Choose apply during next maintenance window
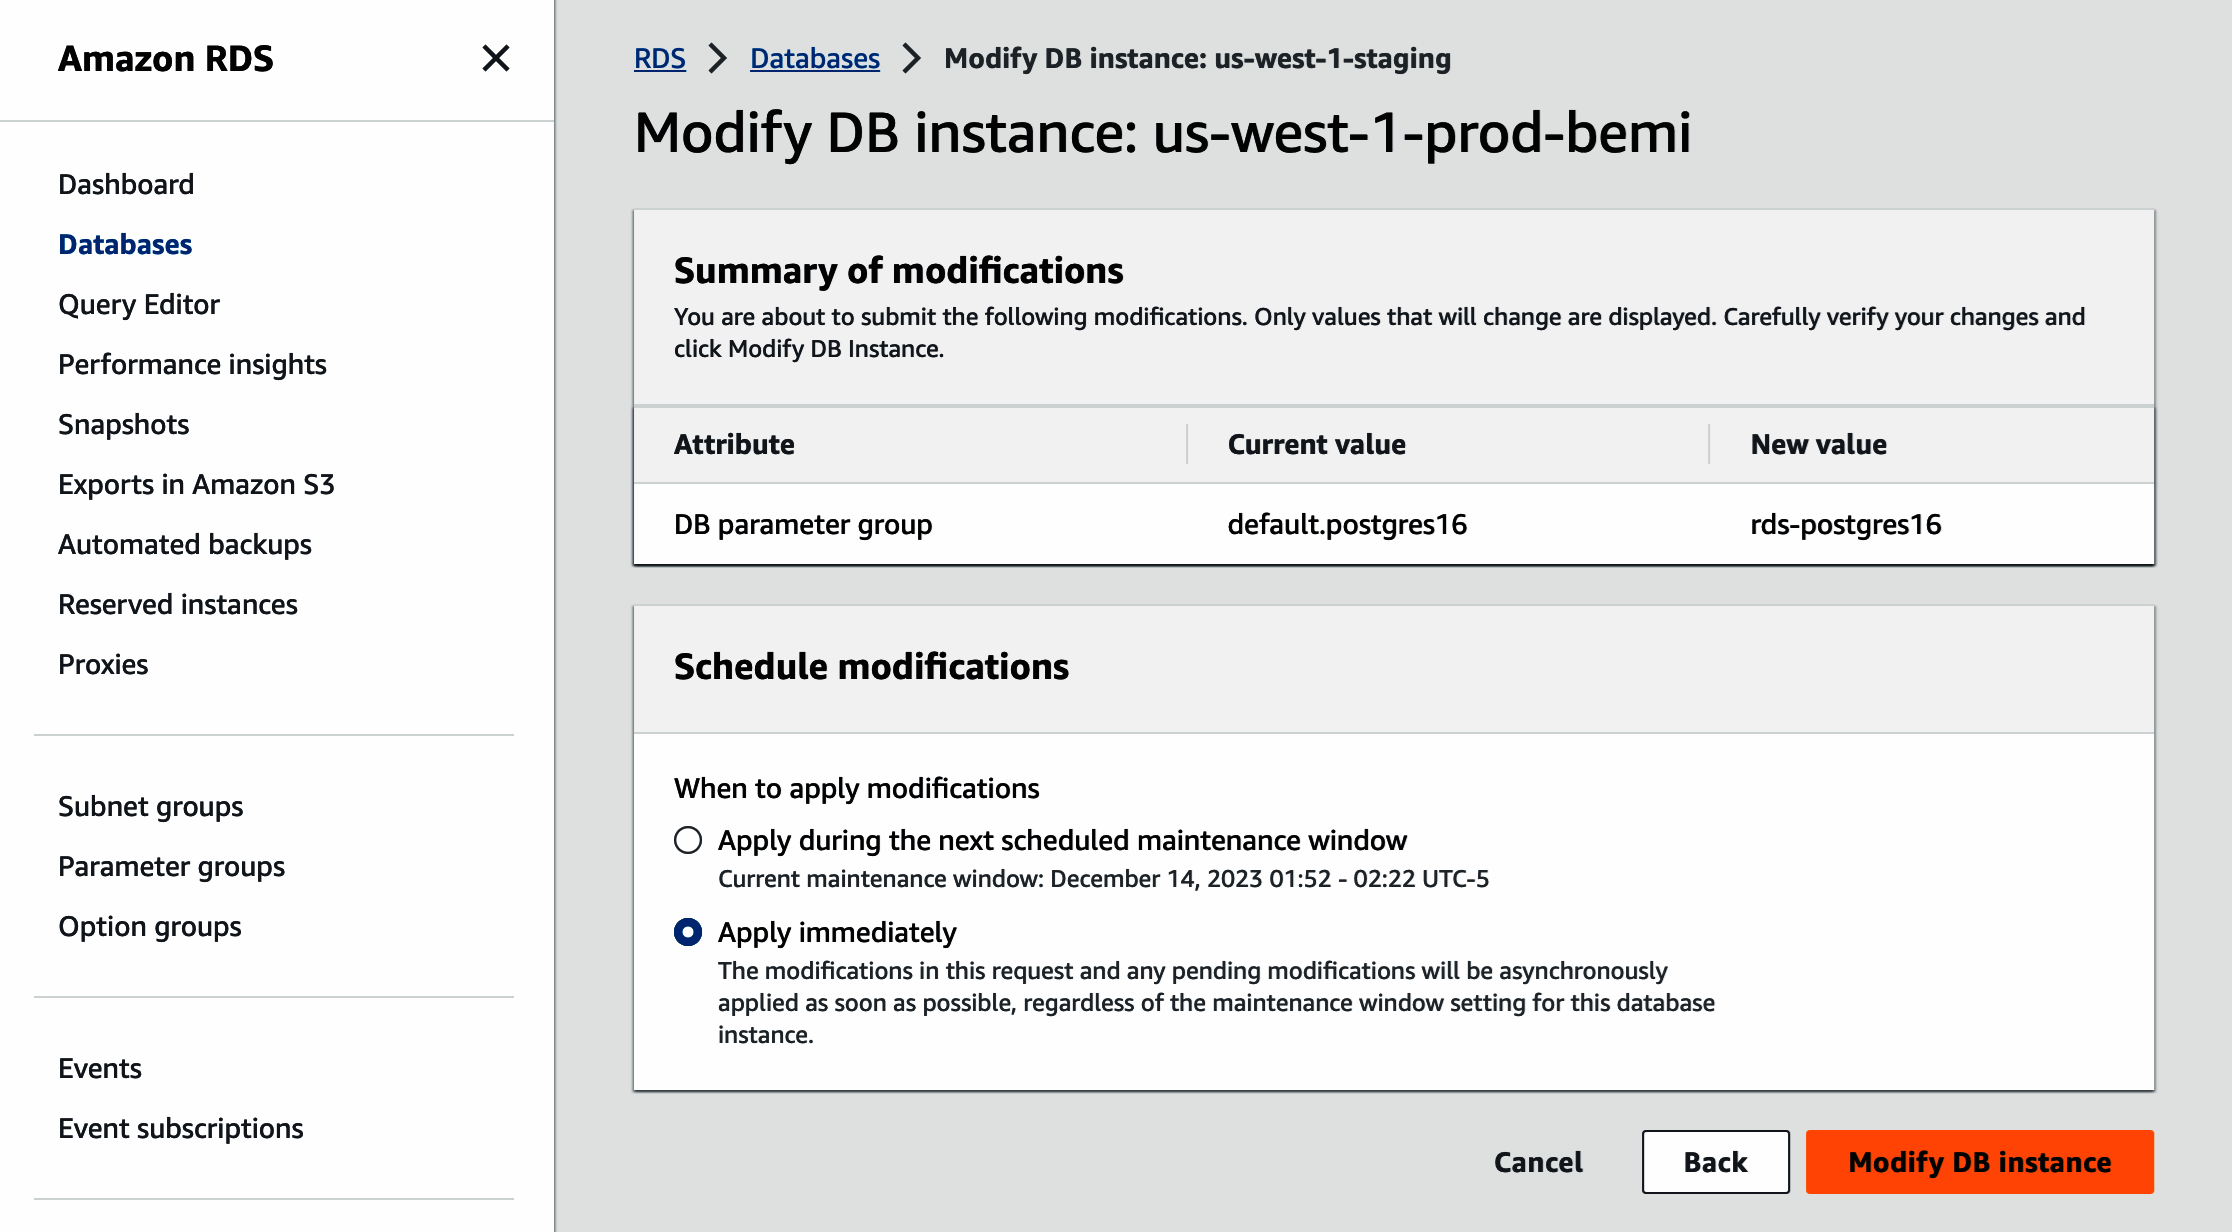 tap(688, 840)
